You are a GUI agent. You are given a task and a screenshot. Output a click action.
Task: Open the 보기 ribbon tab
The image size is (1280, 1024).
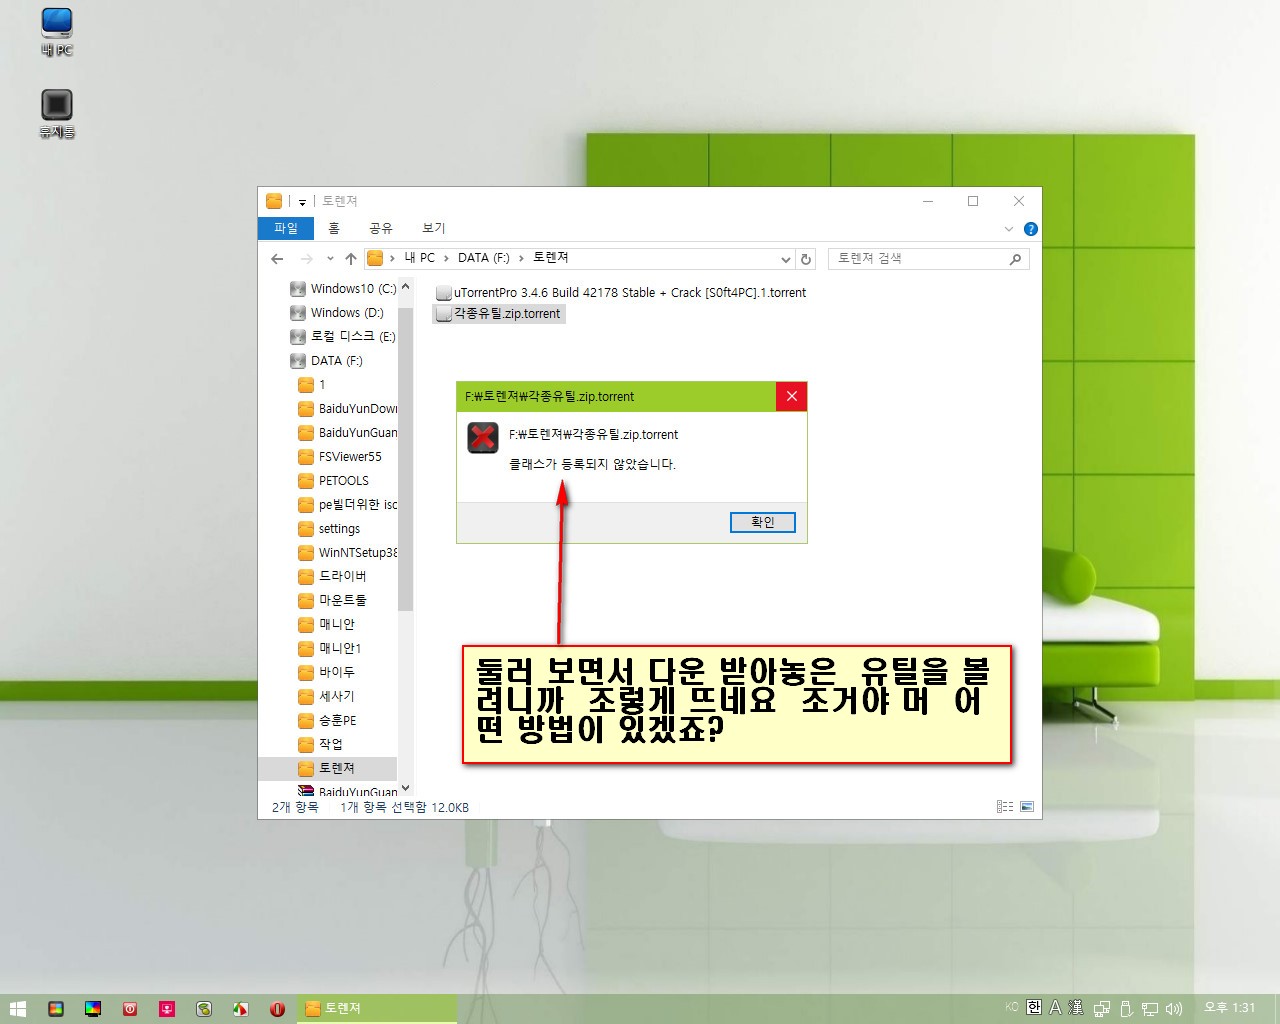tap(434, 228)
